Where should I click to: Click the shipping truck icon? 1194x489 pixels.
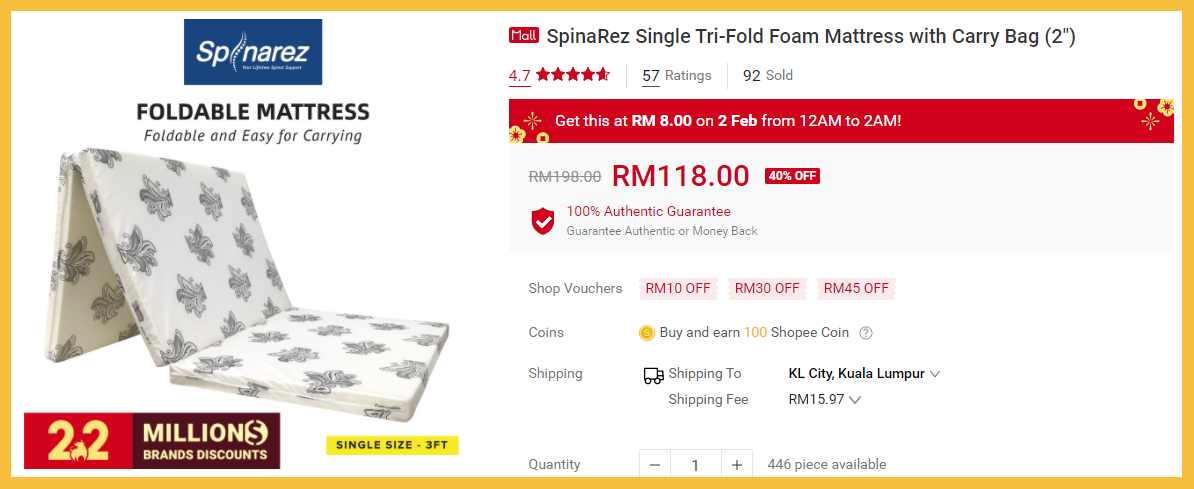pos(653,375)
